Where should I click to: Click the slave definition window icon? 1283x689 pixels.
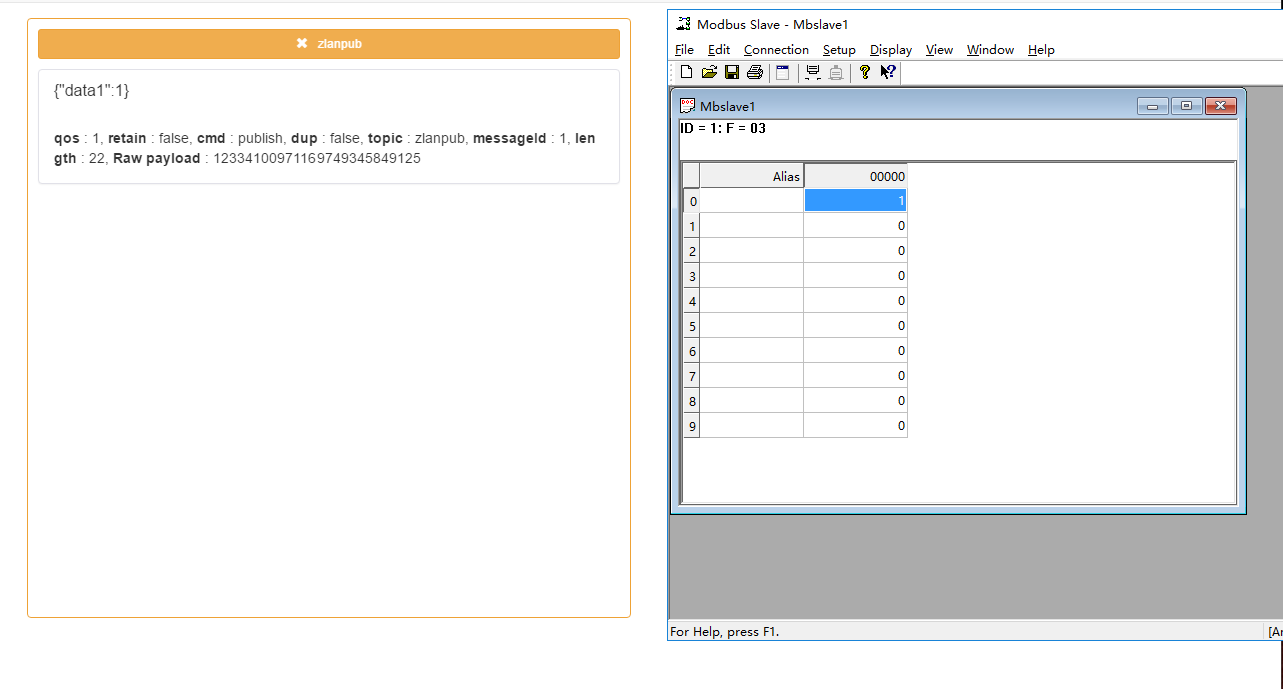click(783, 72)
